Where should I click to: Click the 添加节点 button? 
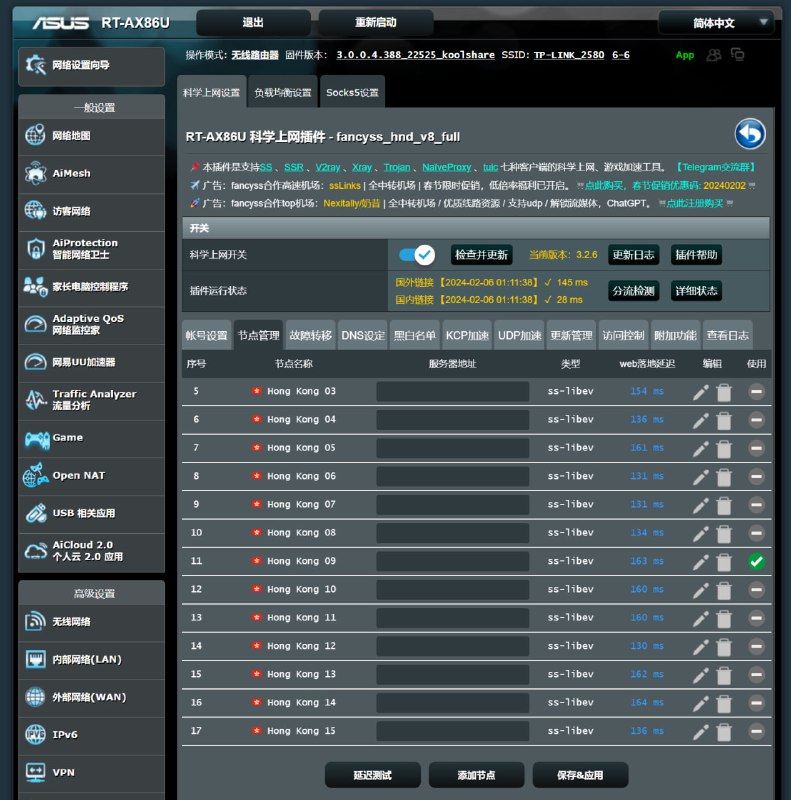click(x=476, y=775)
